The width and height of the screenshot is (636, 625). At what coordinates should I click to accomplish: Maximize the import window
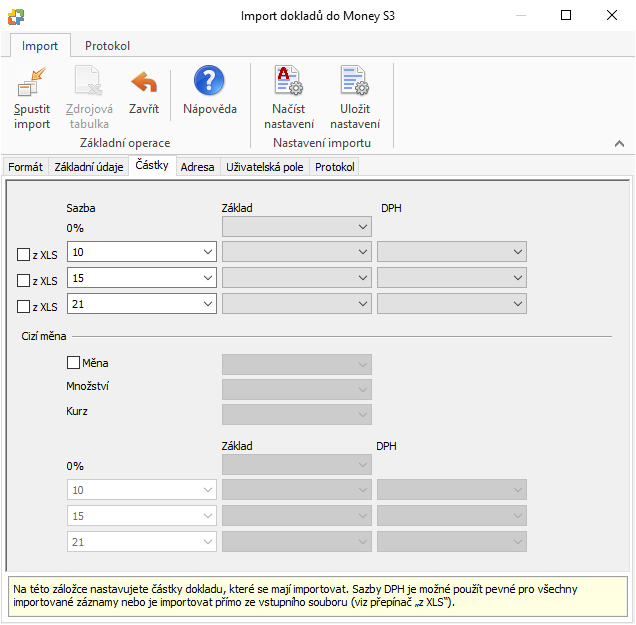[x=566, y=15]
